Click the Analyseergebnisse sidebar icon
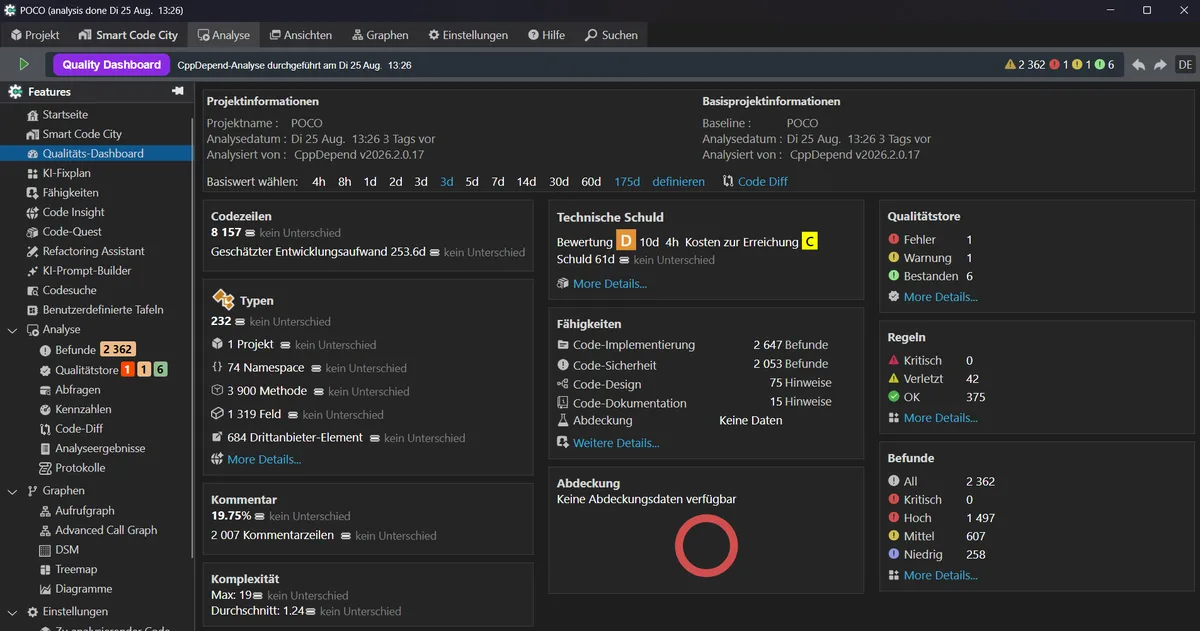The image size is (1200, 631). click(x=45, y=449)
